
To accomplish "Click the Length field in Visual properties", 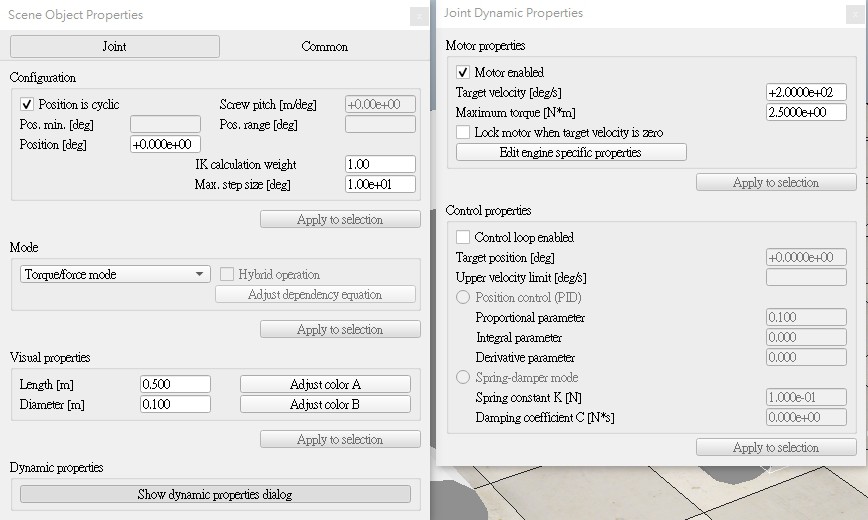I will pyautogui.click(x=175, y=384).
